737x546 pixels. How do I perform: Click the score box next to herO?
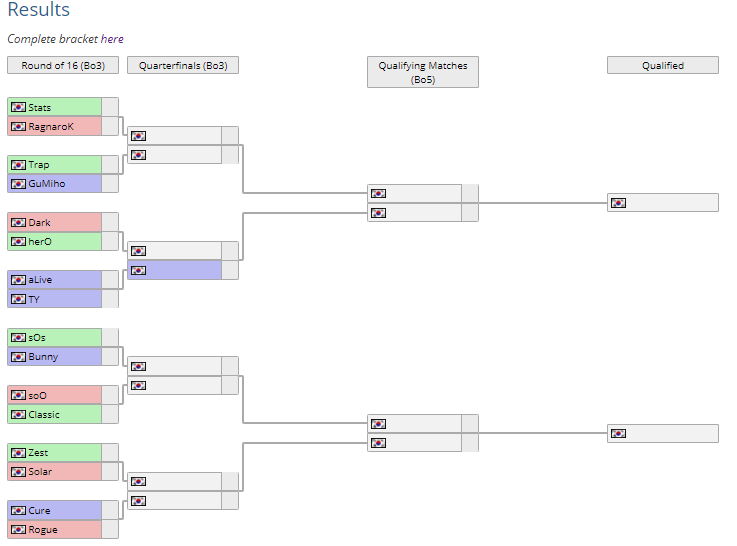(x=110, y=242)
